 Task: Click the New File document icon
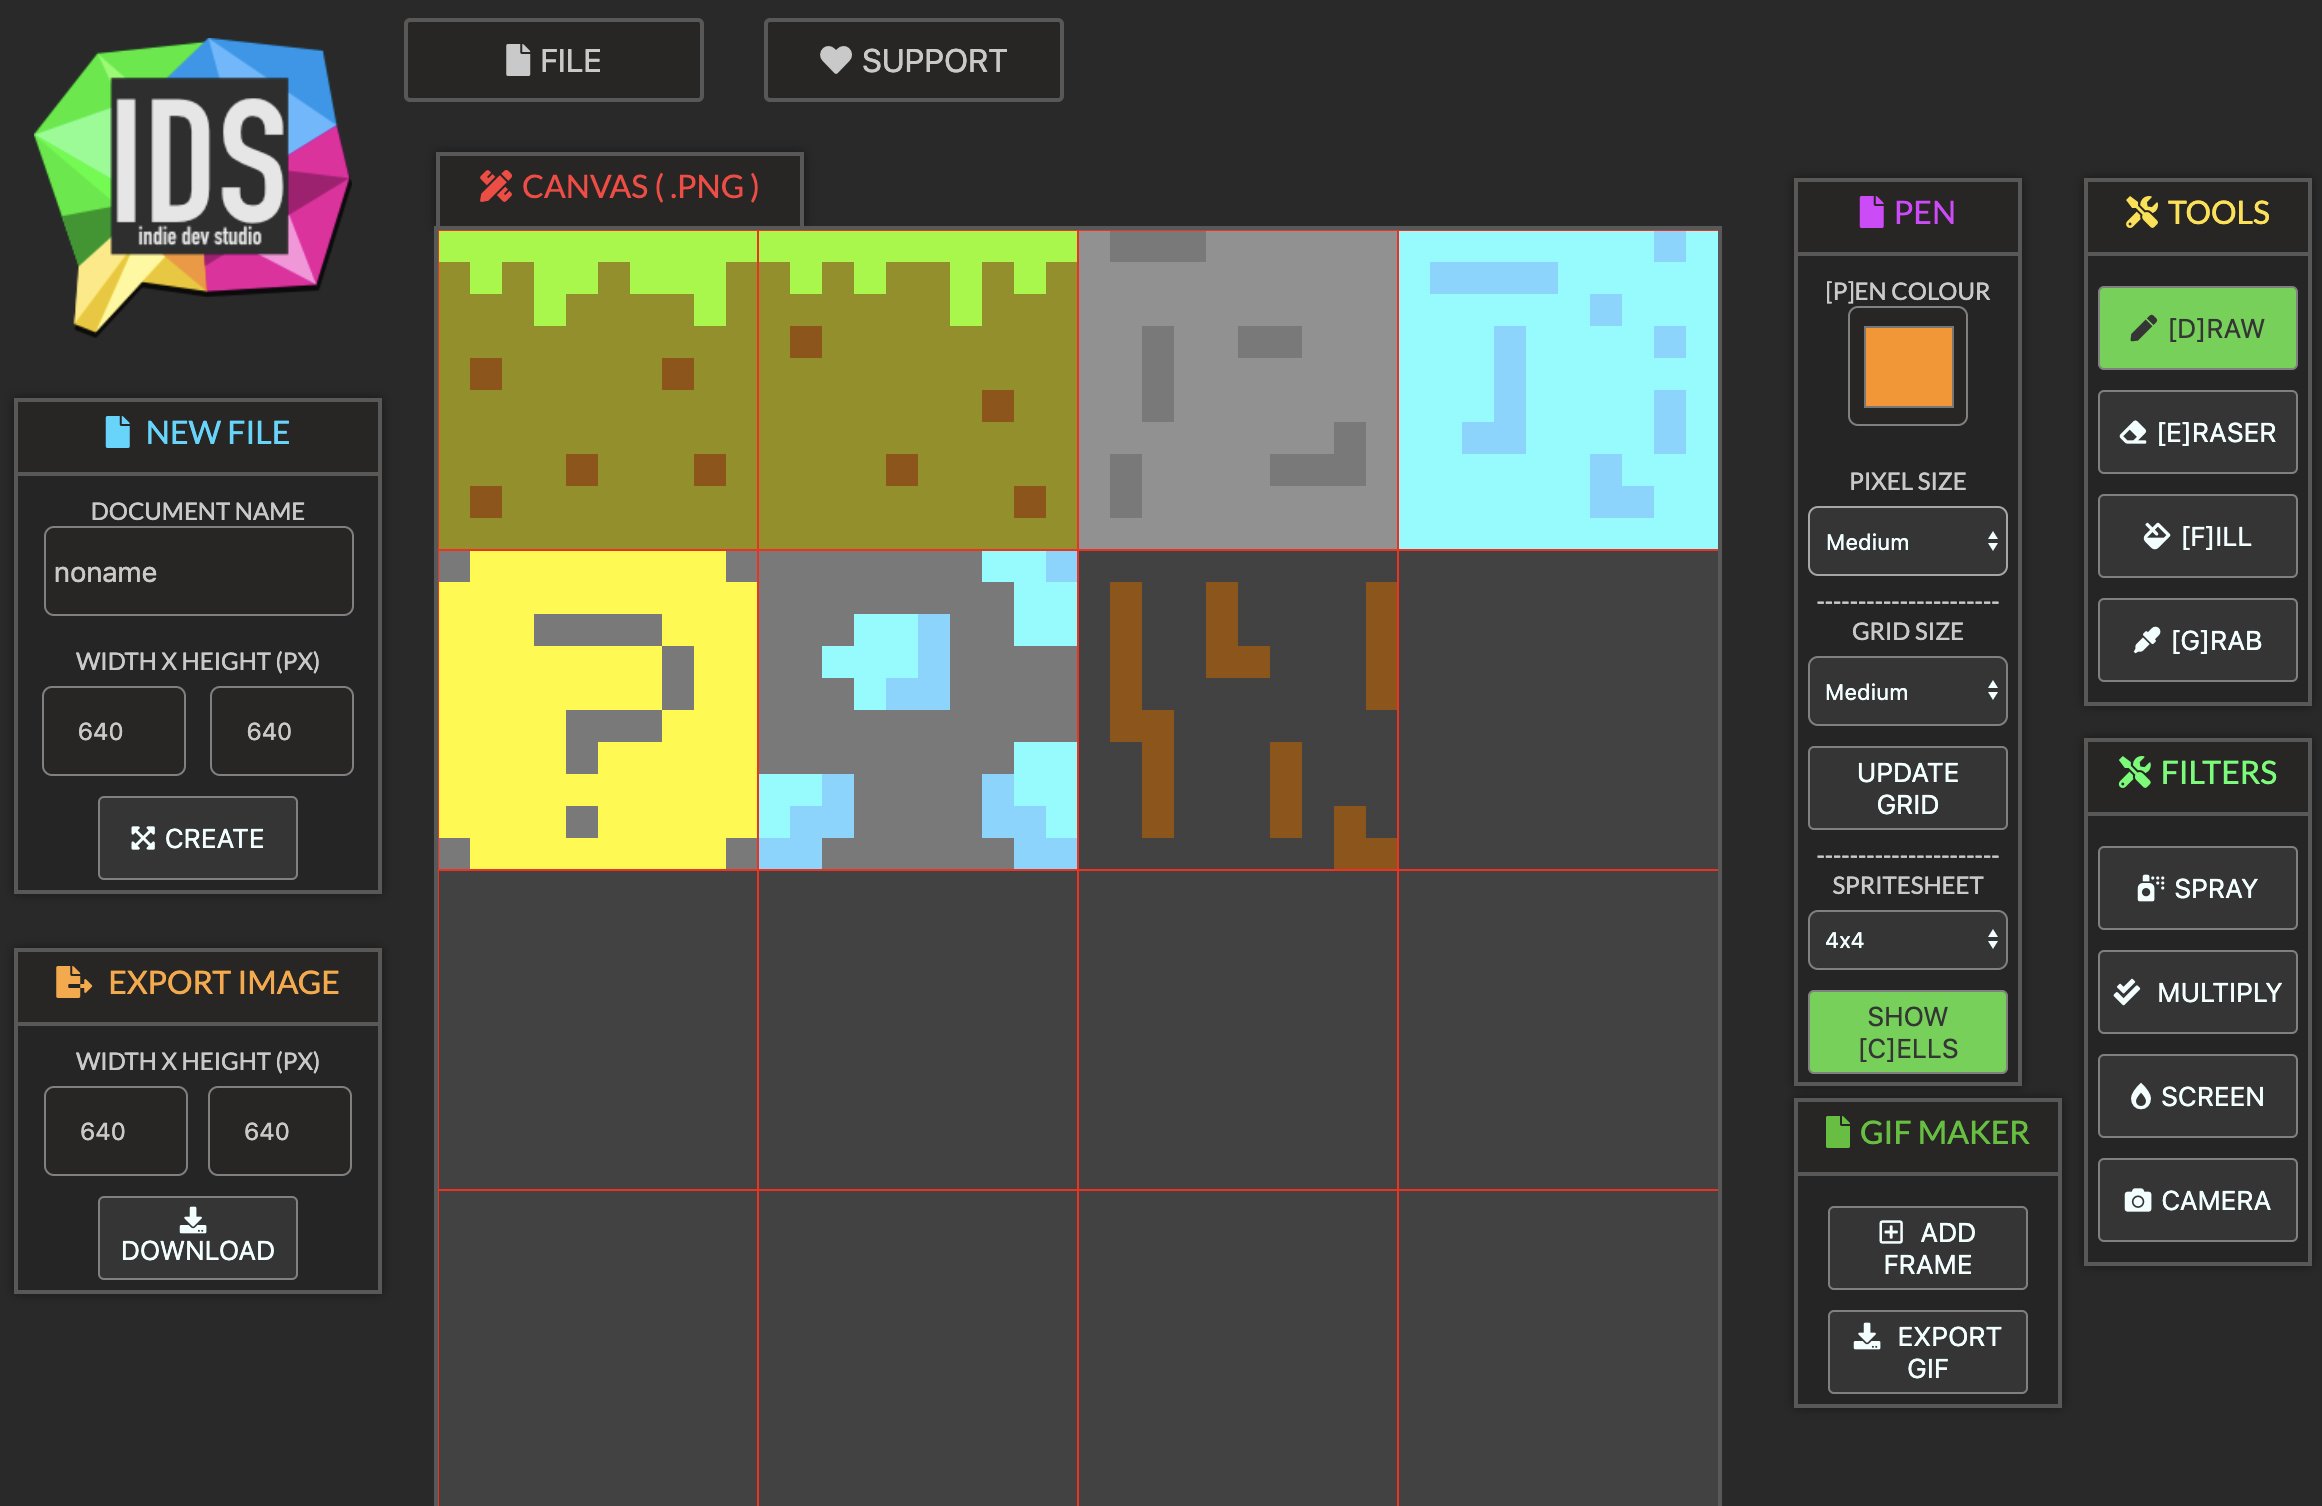point(118,432)
